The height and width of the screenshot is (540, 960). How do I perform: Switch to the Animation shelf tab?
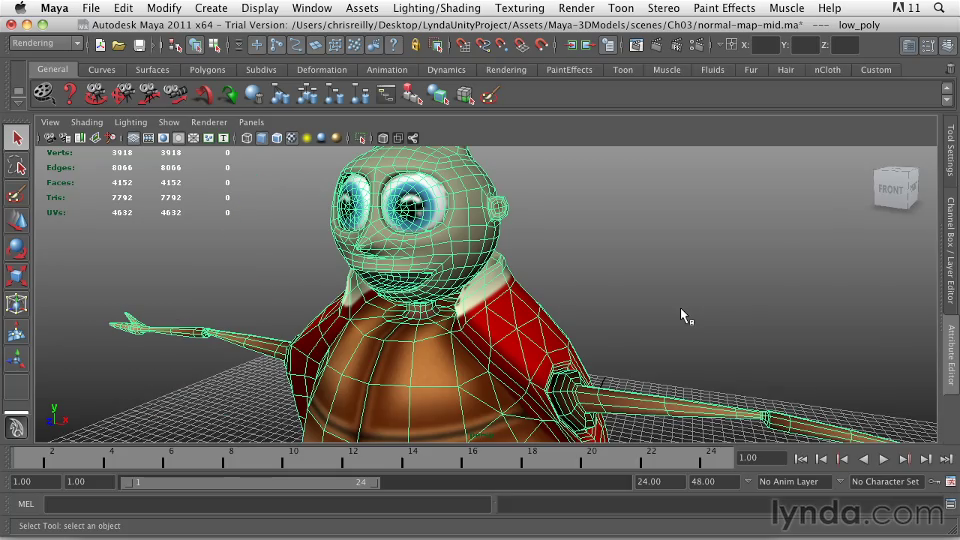tap(387, 70)
